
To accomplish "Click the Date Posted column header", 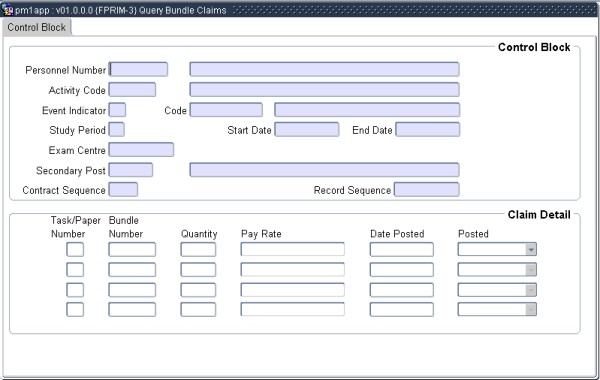I will (x=397, y=234).
